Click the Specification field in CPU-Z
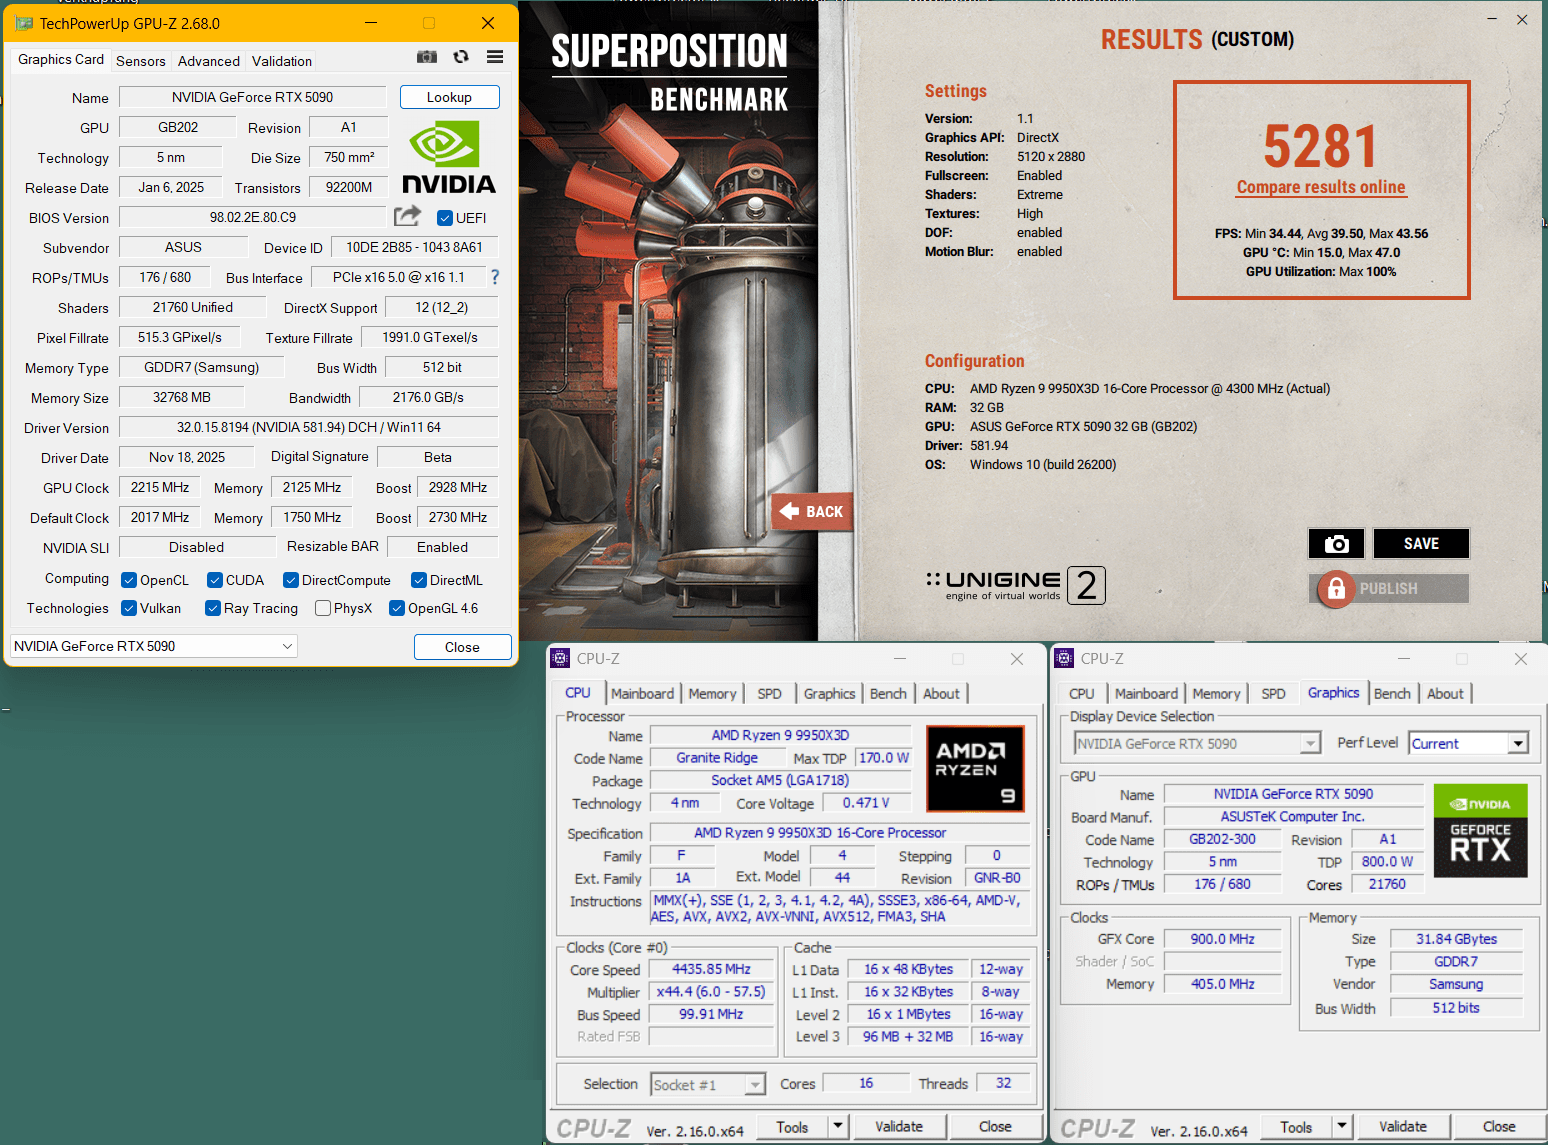The height and width of the screenshot is (1145, 1548). point(839,833)
